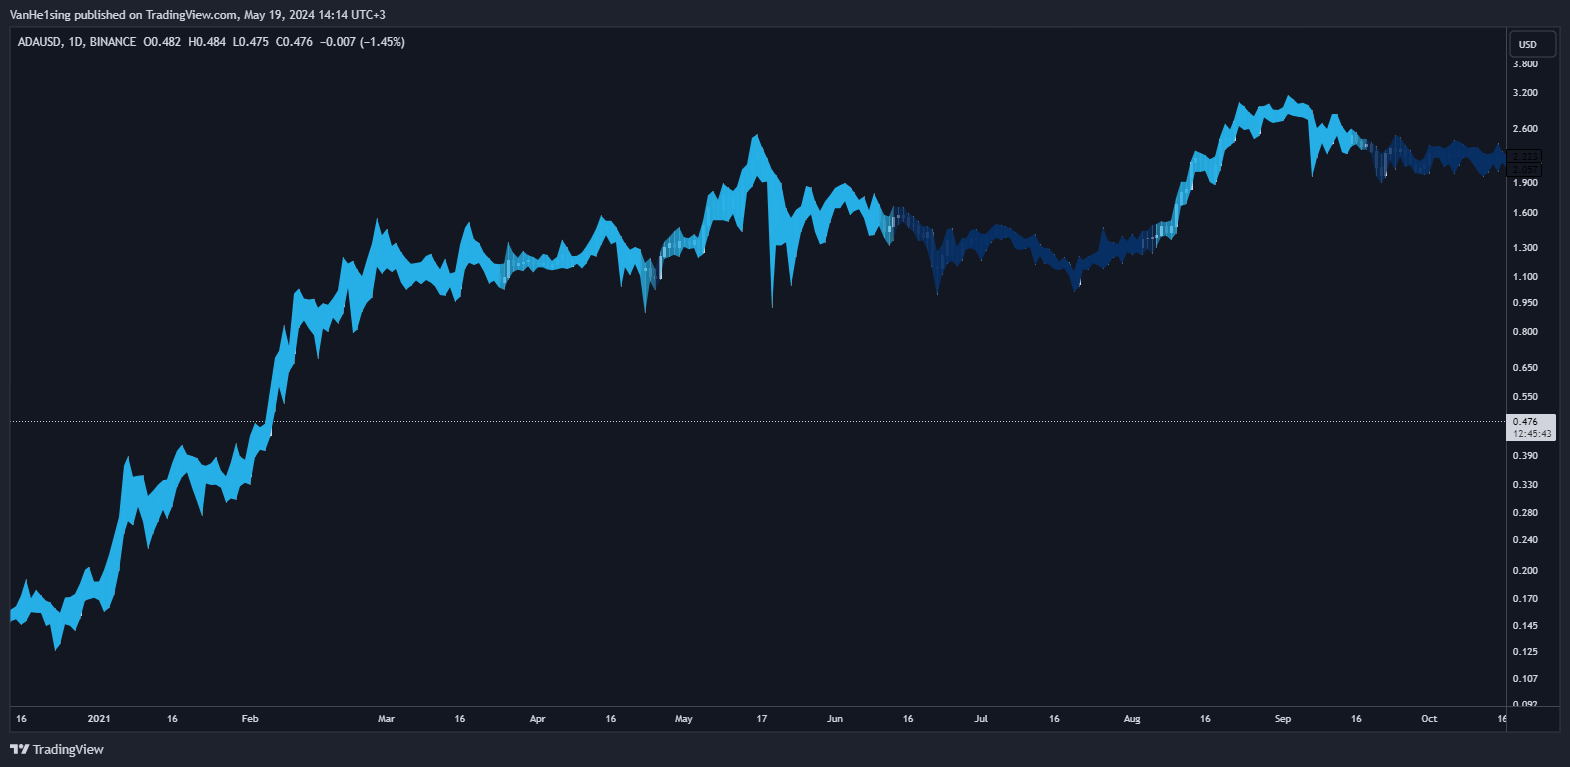Click the 0.390 price axis label

coord(1525,456)
